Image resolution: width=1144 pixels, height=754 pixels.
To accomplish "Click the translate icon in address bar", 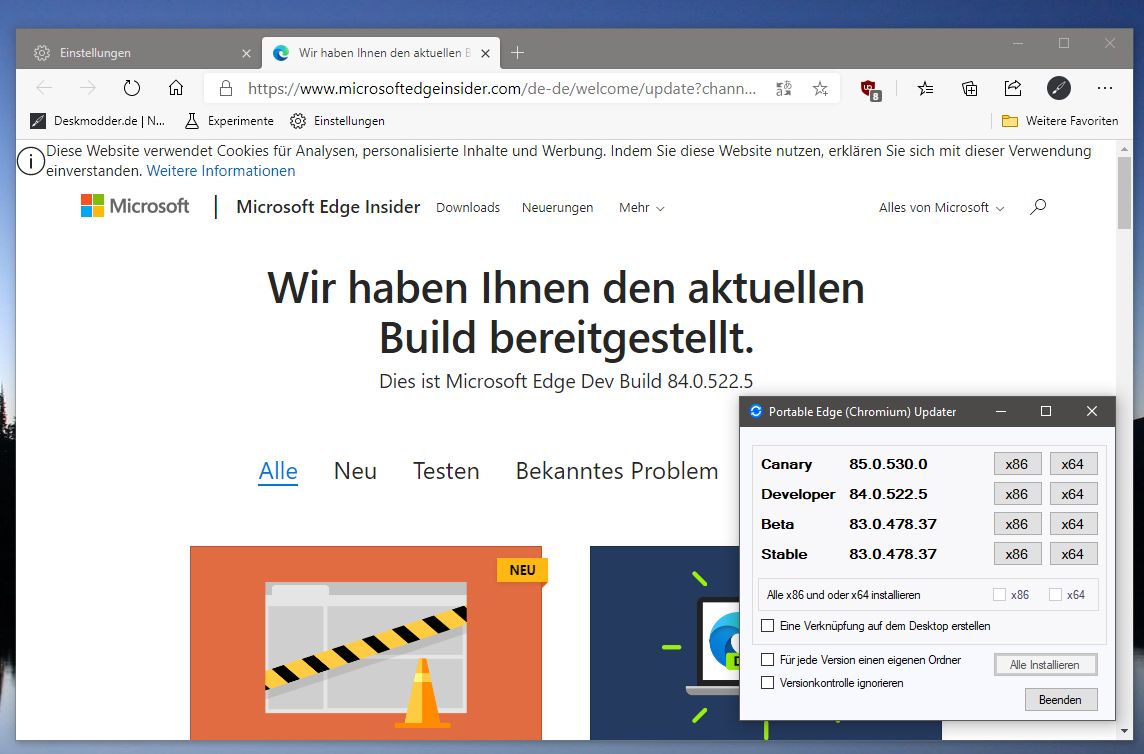I will (784, 88).
